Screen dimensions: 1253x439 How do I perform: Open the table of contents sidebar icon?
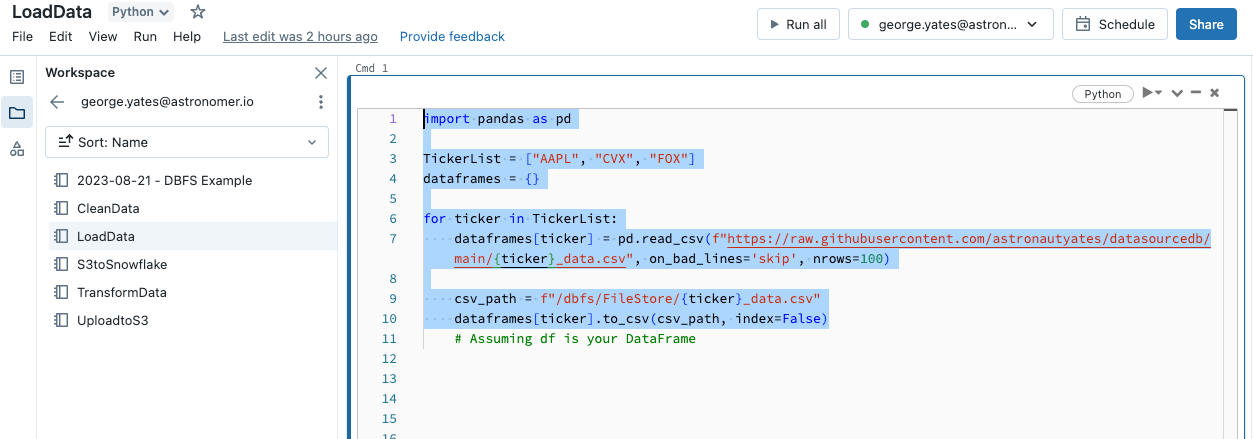[x=17, y=77]
